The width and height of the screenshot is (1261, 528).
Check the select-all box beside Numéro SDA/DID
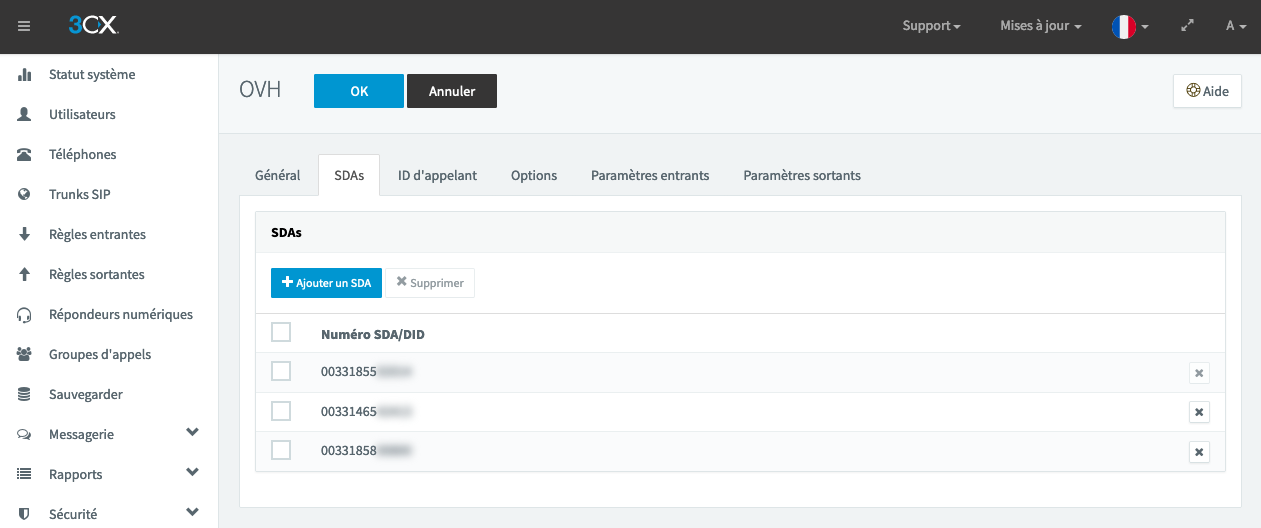pos(281,332)
